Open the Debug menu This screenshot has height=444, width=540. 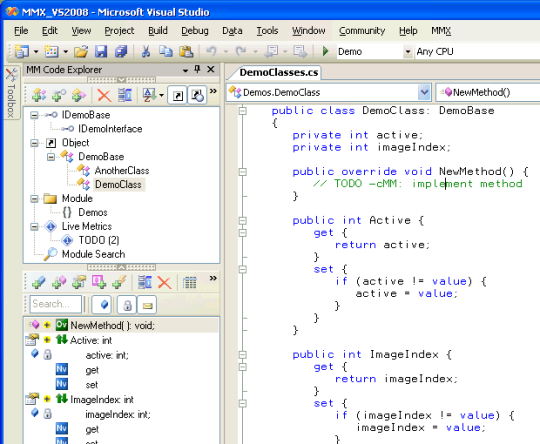195,31
